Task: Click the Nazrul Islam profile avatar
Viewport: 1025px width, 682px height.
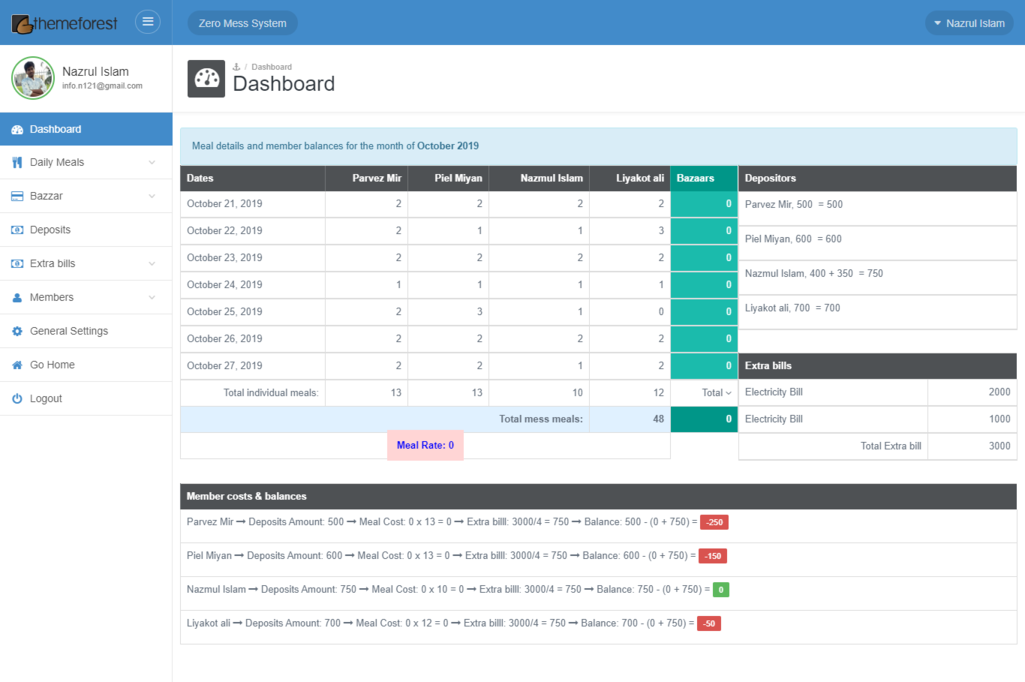Action: [x=32, y=78]
